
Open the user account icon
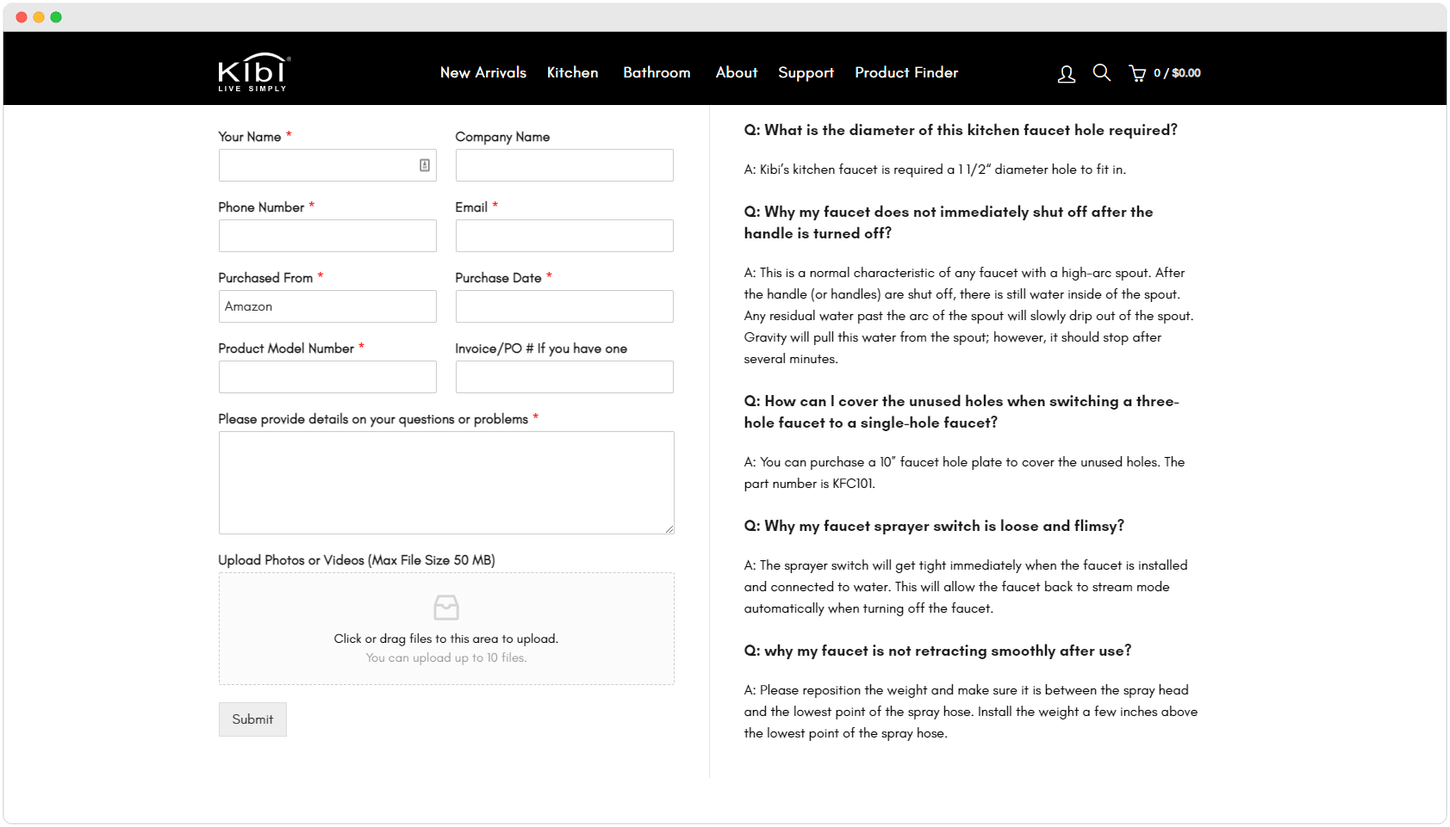1066,74
